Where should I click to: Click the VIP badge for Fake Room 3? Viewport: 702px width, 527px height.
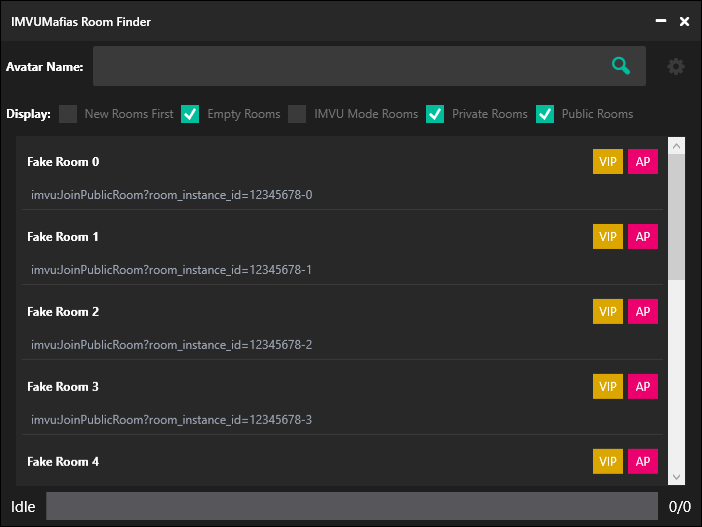tap(608, 386)
